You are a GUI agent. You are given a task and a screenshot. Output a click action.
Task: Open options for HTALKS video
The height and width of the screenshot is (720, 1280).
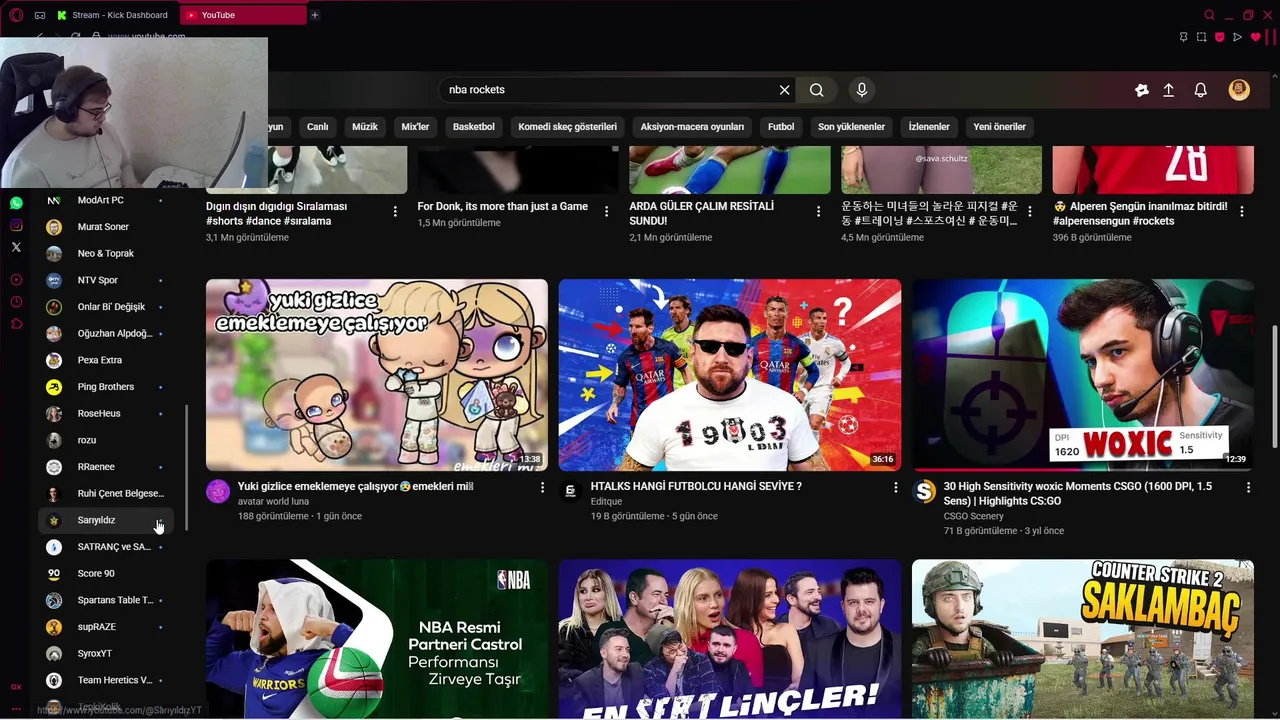(x=895, y=488)
